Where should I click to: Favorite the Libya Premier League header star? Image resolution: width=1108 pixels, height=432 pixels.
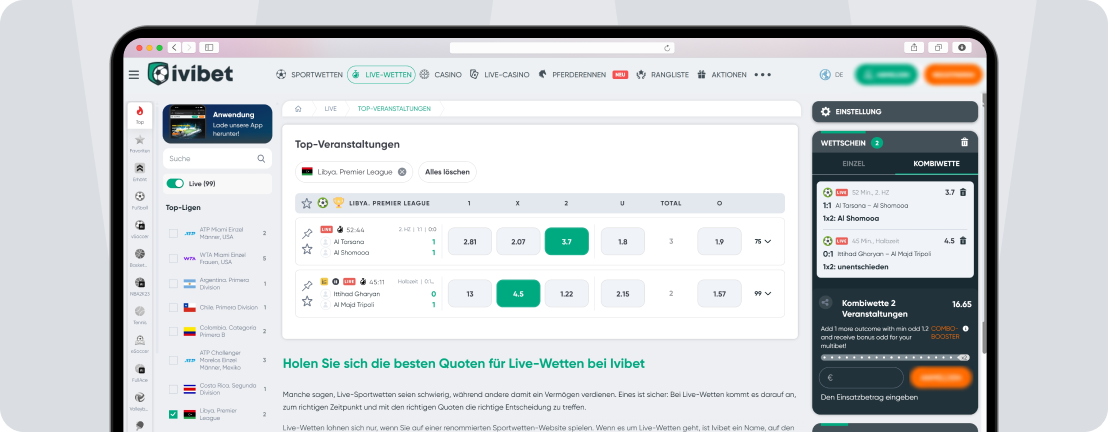[307, 203]
